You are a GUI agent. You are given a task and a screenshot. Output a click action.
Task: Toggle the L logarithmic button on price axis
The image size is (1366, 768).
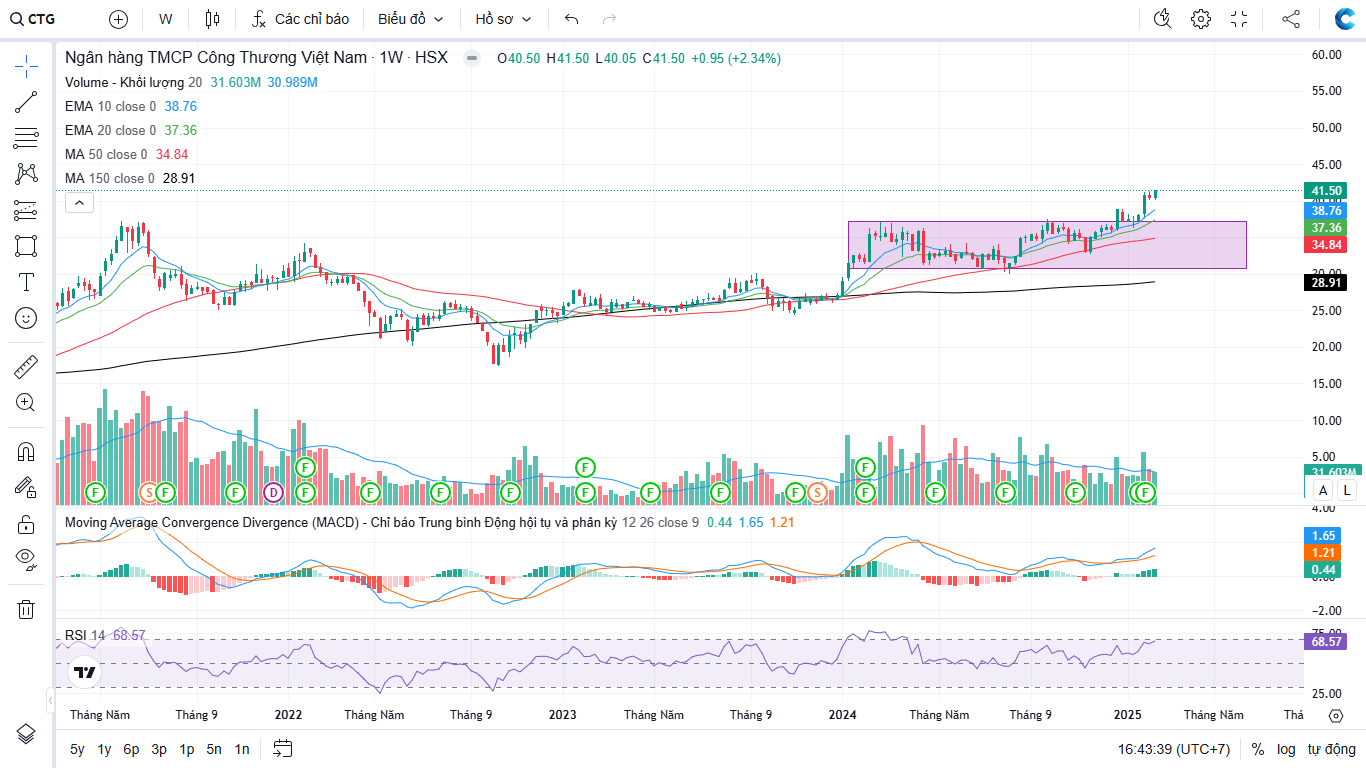1347,490
